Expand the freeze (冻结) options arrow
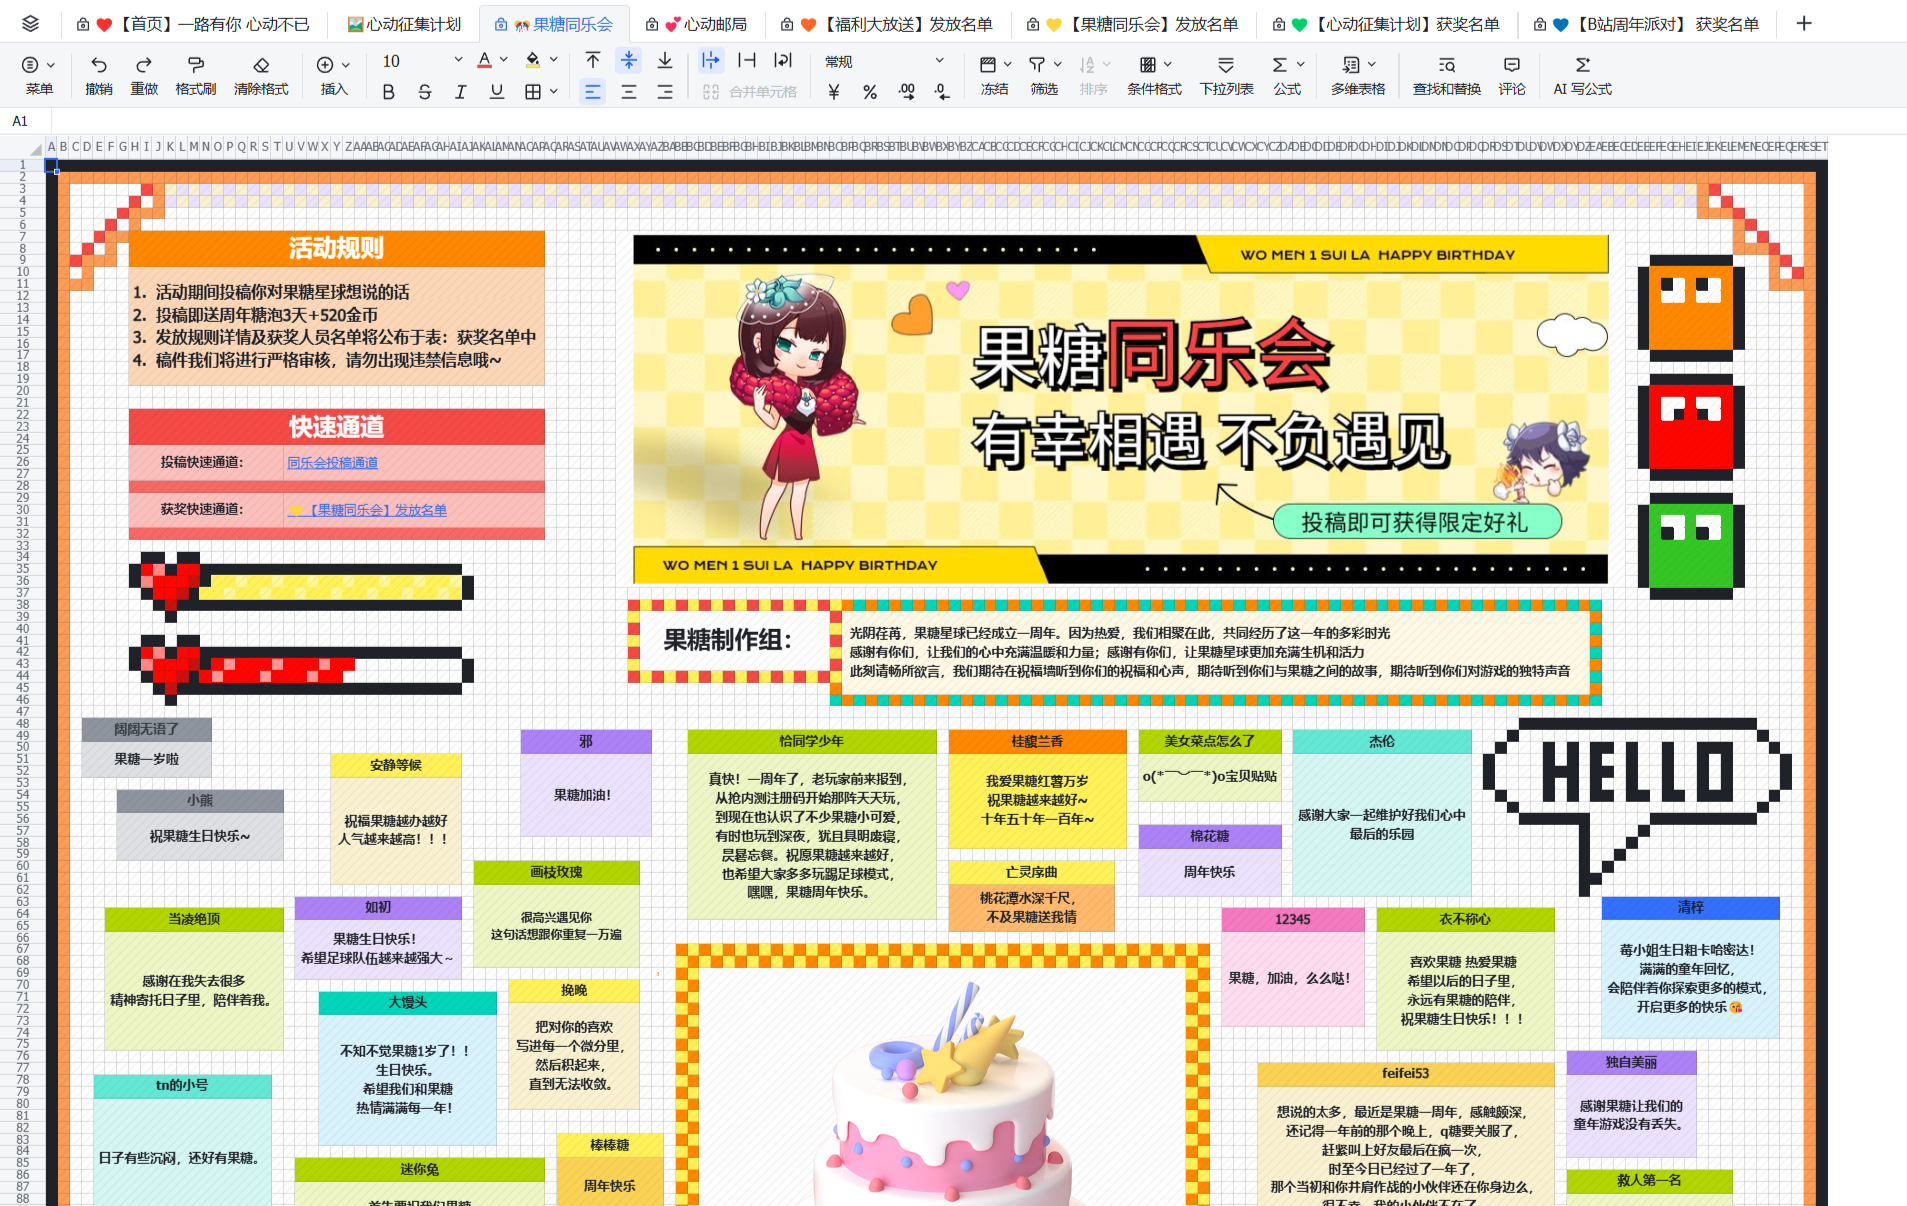 pos(1008,64)
